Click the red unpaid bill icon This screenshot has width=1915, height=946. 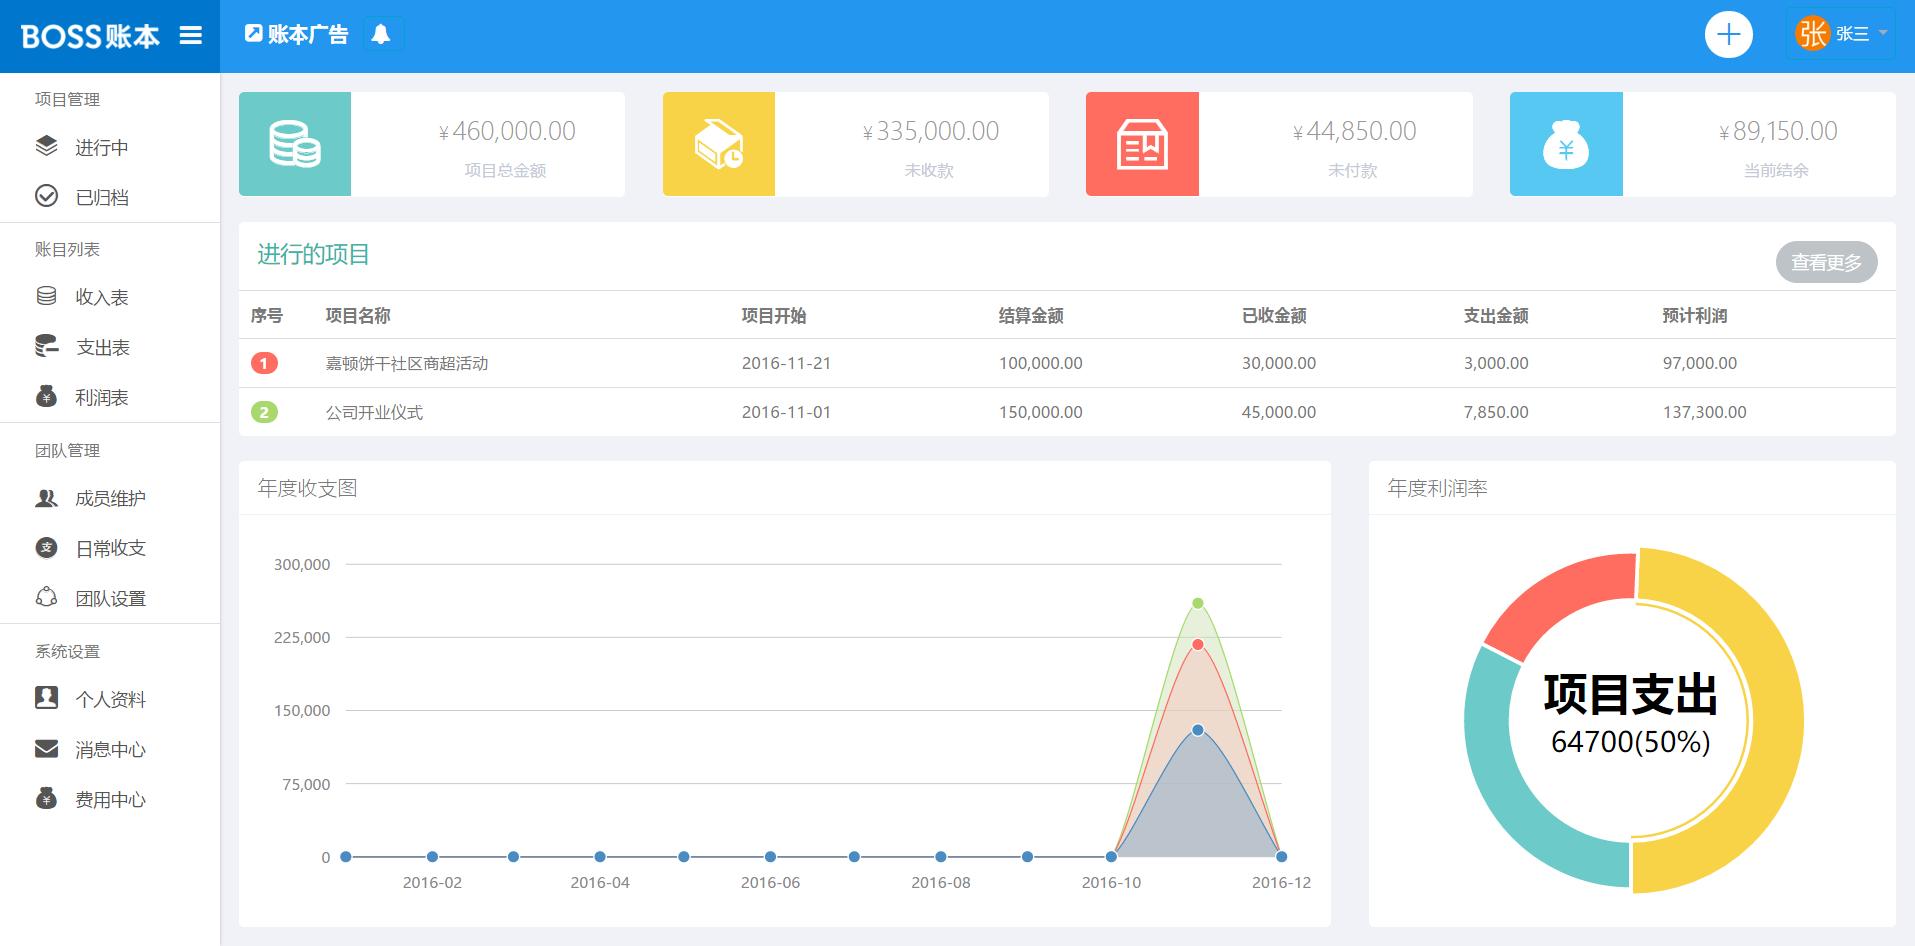click(x=1142, y=144)
